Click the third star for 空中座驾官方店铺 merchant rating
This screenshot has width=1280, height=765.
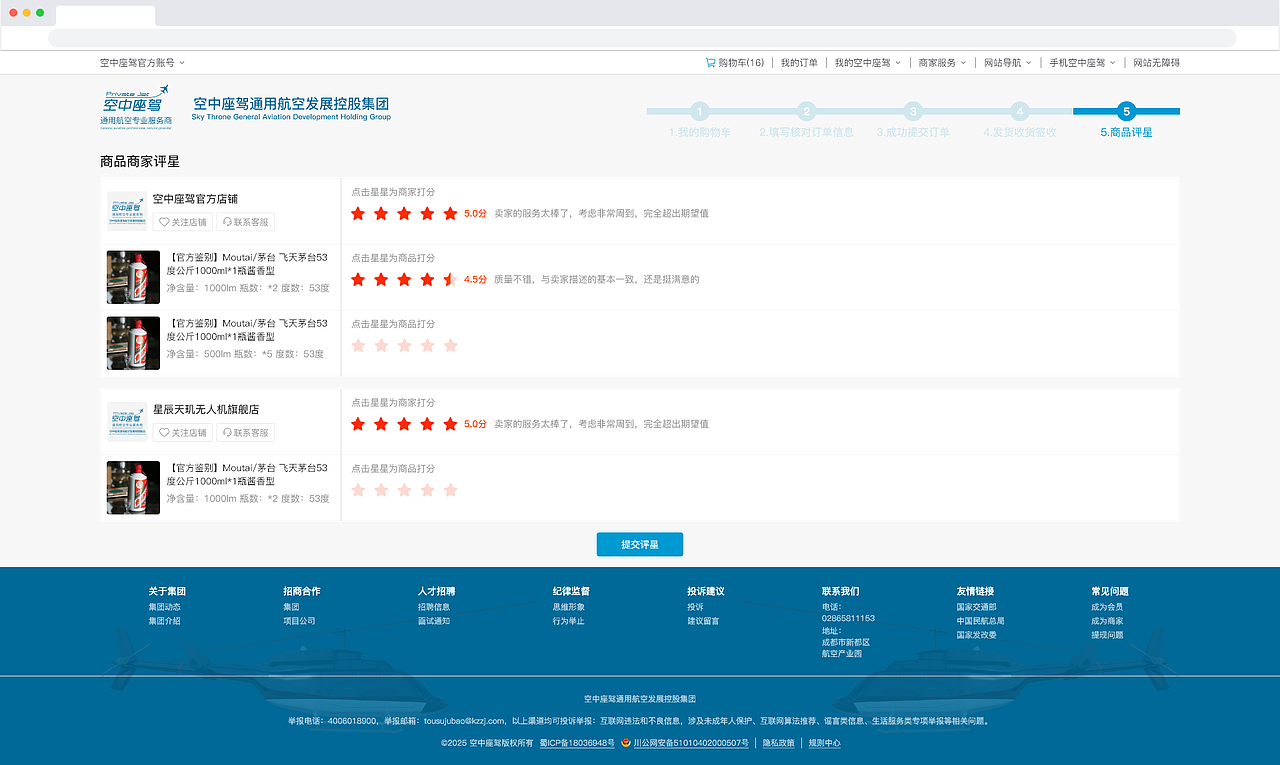click(x=404, y=213)
